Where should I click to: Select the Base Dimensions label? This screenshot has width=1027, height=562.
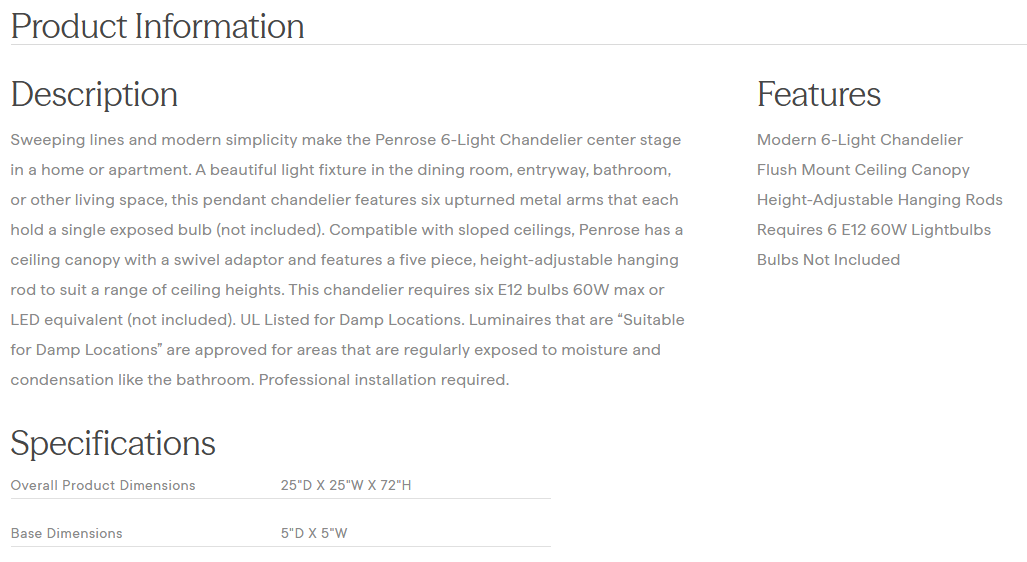(x=66, y=534)
